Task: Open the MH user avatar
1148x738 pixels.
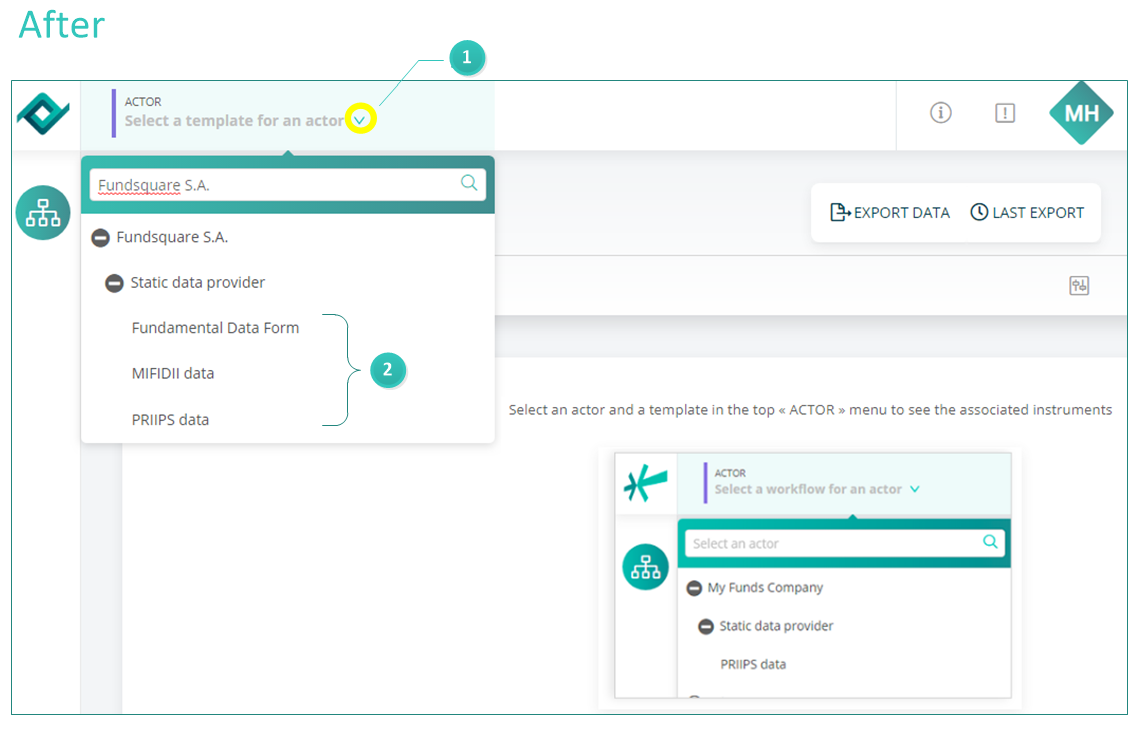Action: [1081, 113]
